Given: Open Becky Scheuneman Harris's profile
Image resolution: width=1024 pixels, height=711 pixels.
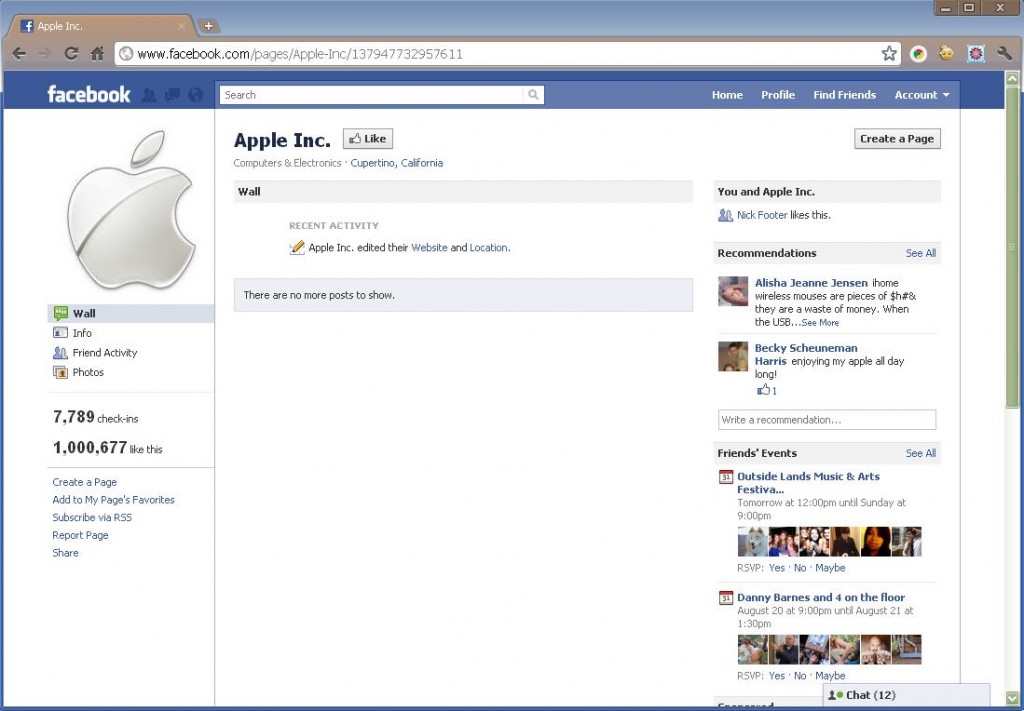Looking at the screenshot, I should tap(806, 355).
